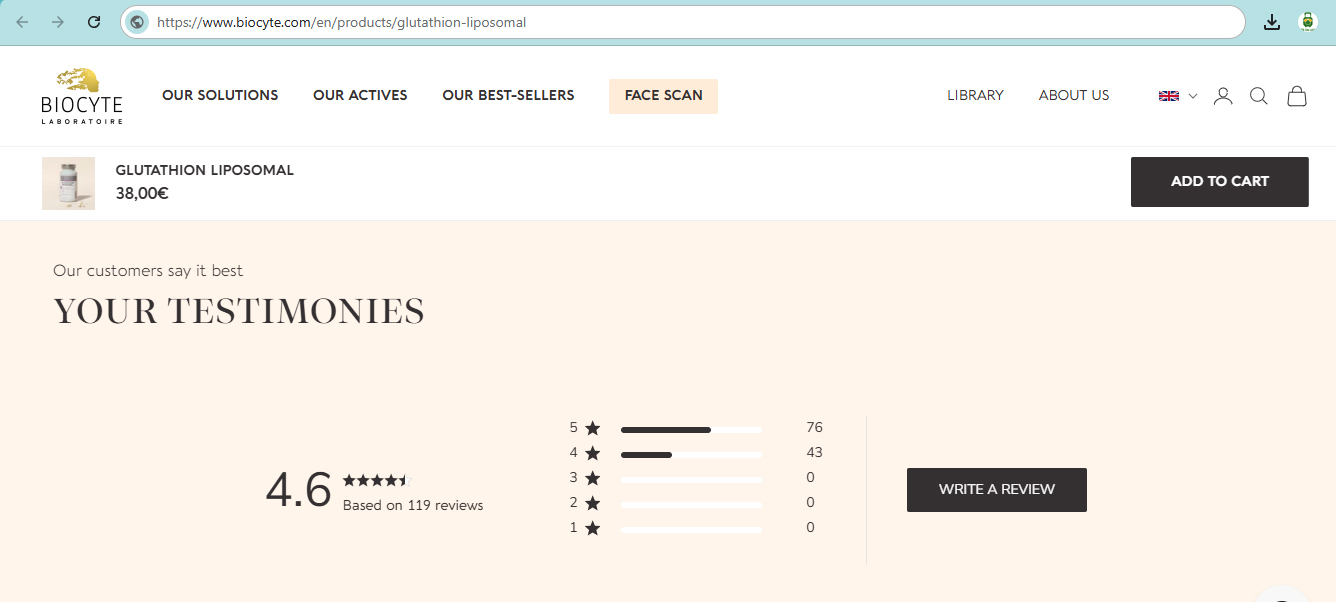Open the OUR ACTIVES menu

[360, 96]
